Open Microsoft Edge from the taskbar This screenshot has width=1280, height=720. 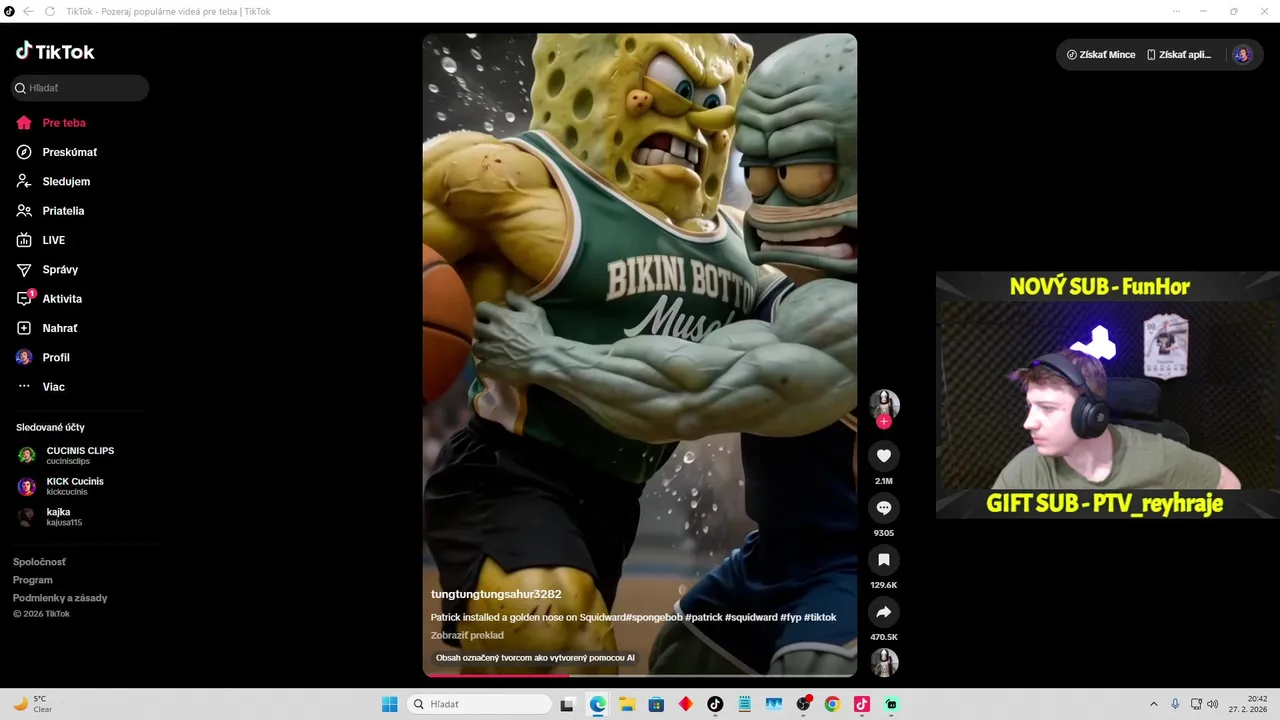coord(598,704)
